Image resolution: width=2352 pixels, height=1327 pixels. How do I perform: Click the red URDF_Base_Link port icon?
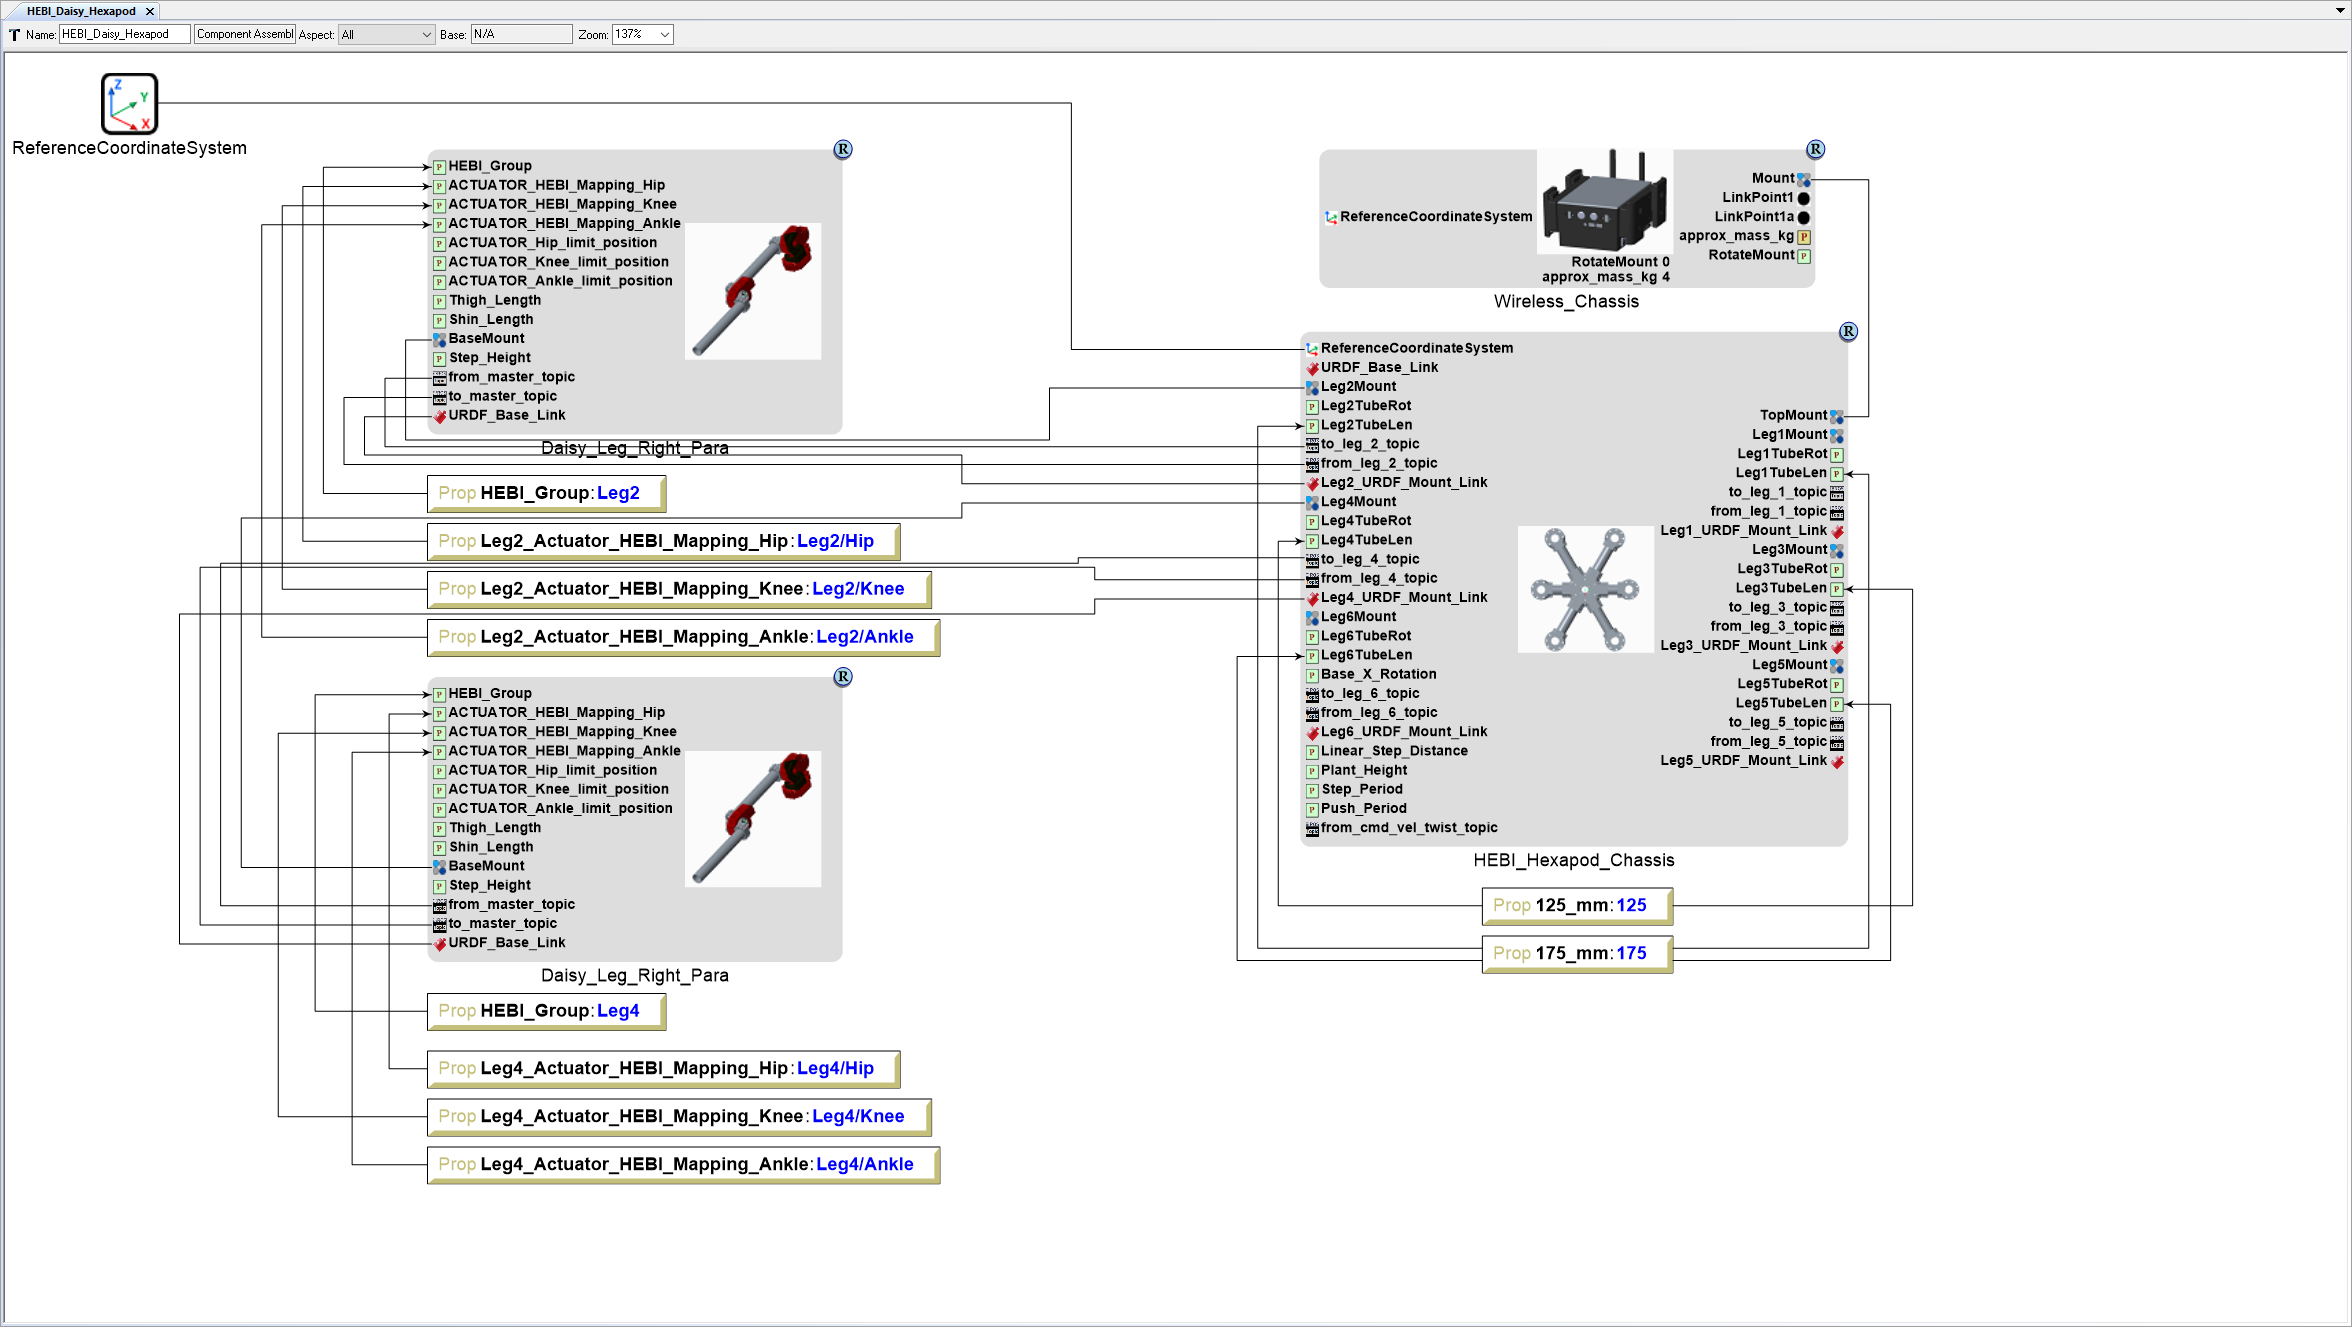tap(440, 415)
